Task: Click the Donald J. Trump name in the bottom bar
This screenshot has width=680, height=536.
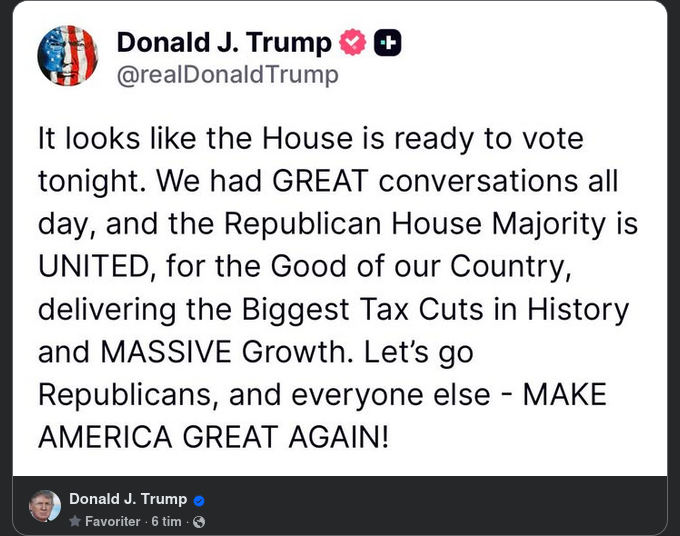Action: pos(128,499)
